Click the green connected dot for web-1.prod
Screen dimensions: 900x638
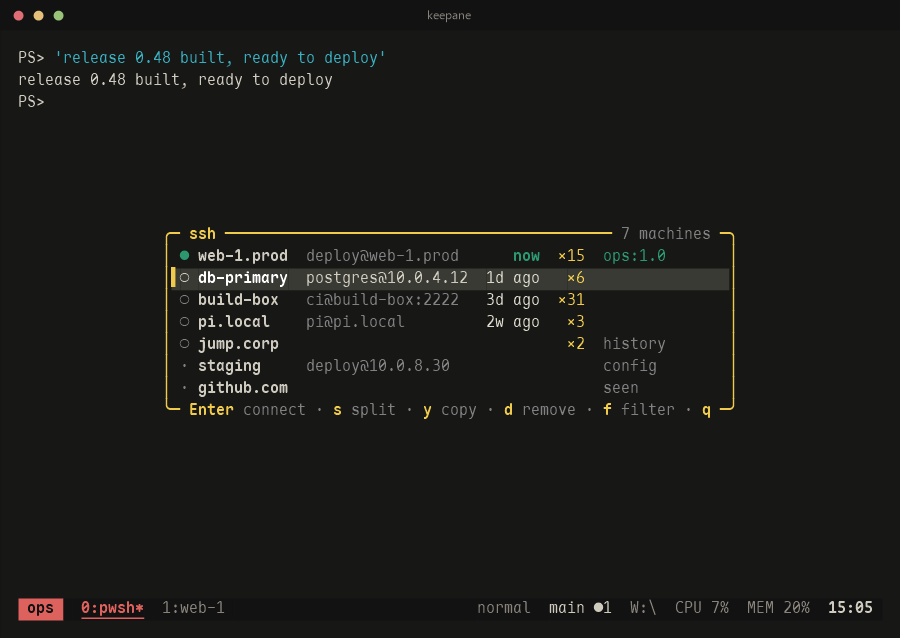tap(184, 256)
